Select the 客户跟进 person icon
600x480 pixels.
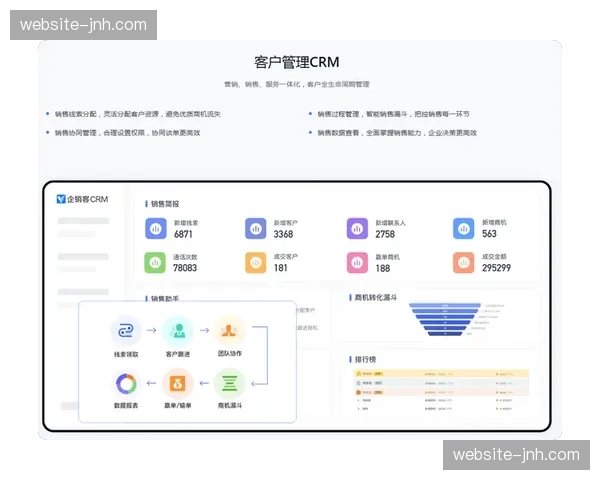pyautogui.click(x=178, y=330)
